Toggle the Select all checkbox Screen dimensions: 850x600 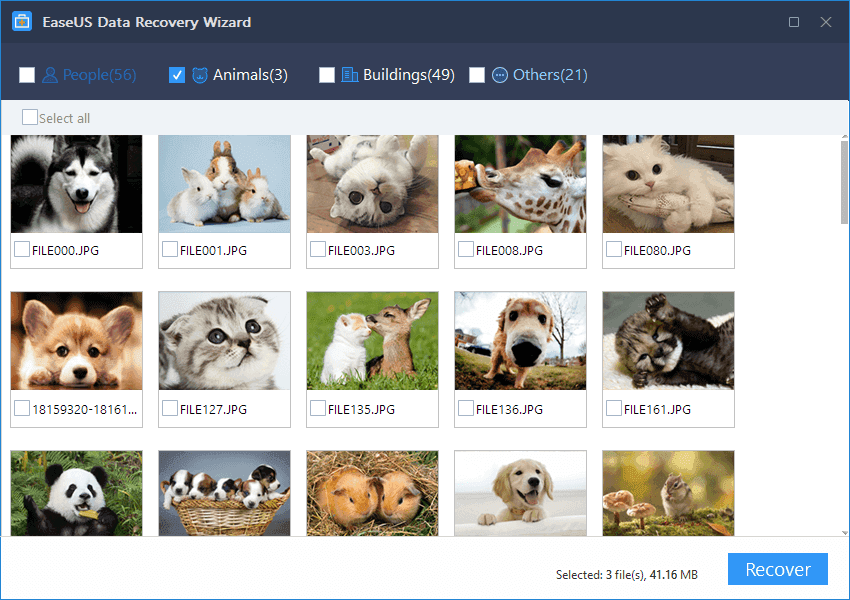coord(29,117)
